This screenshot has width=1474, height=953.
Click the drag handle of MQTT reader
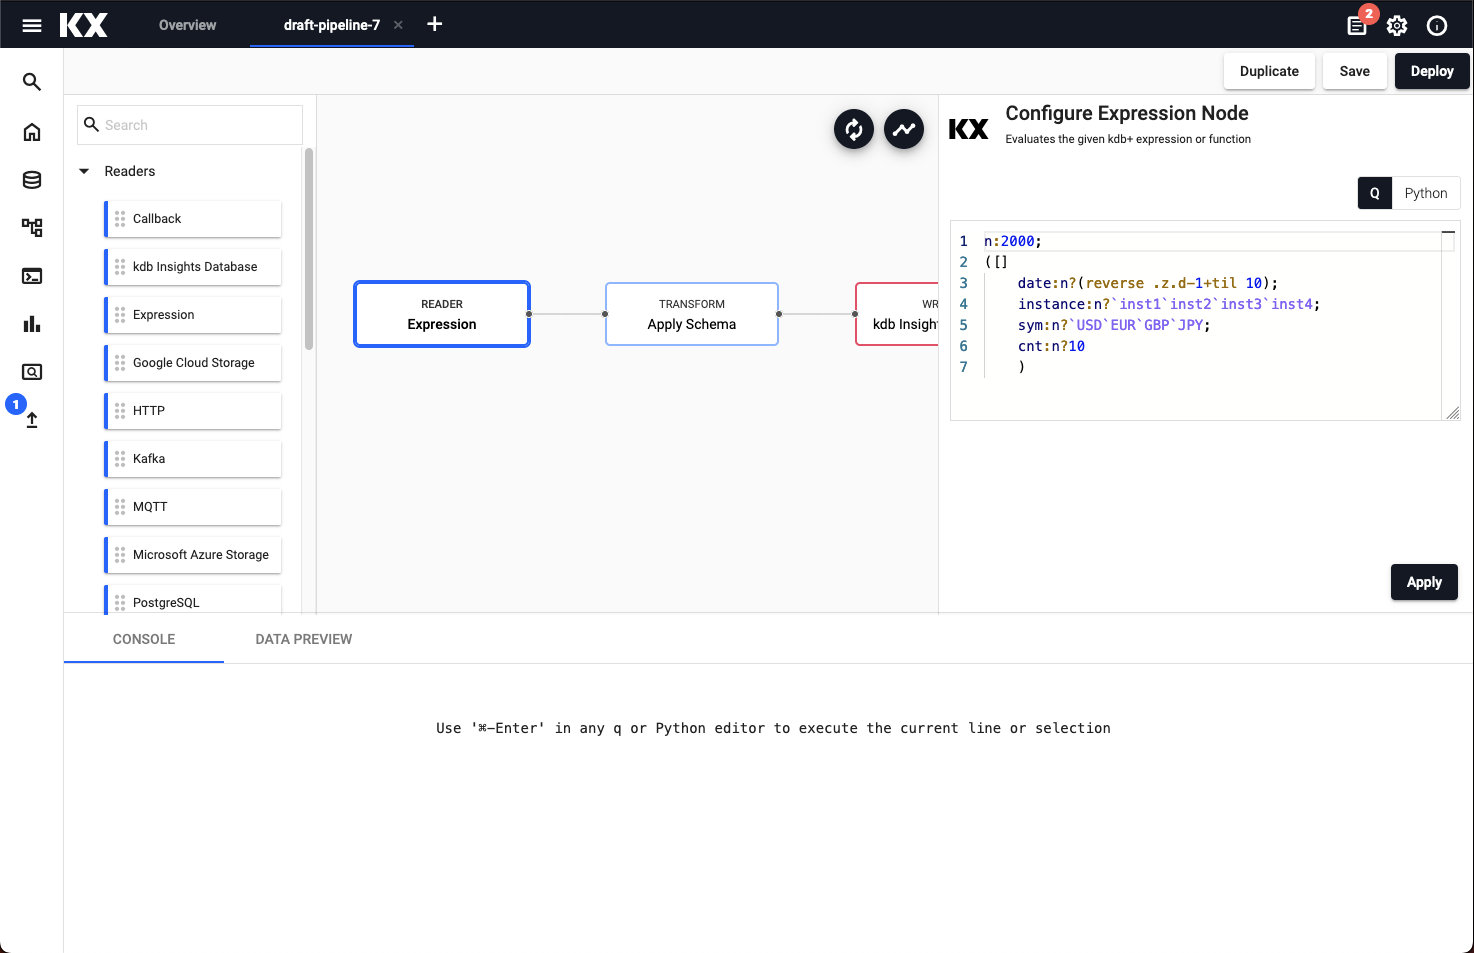[x=120, y=507]
